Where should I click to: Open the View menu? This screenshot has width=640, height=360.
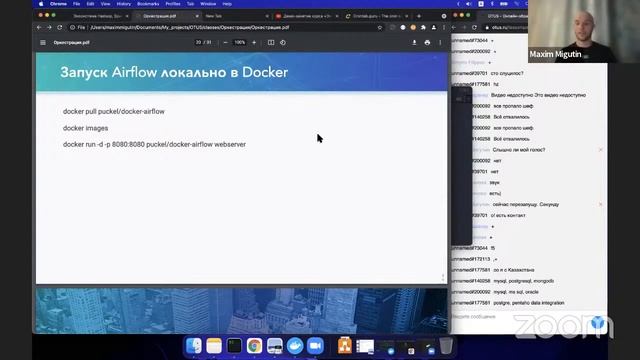pyautogui.click(x=105, y=4)
